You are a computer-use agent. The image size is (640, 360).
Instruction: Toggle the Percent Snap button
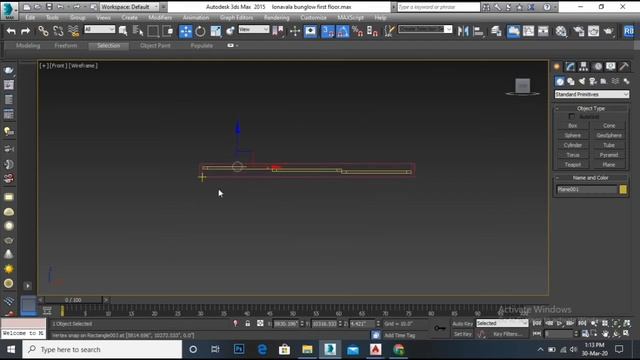click(358, 31)
